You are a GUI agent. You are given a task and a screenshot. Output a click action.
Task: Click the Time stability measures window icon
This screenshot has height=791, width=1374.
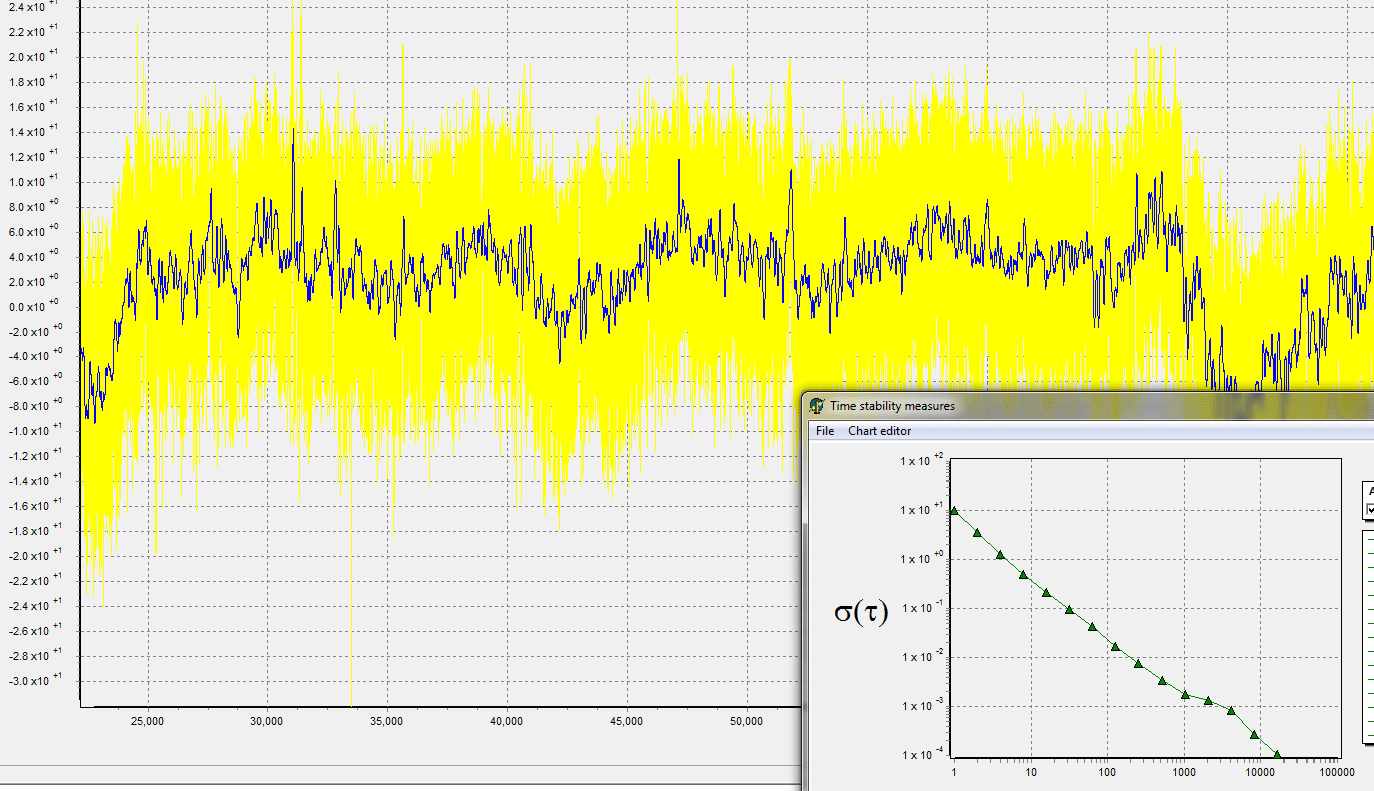(x=817, y=406)
